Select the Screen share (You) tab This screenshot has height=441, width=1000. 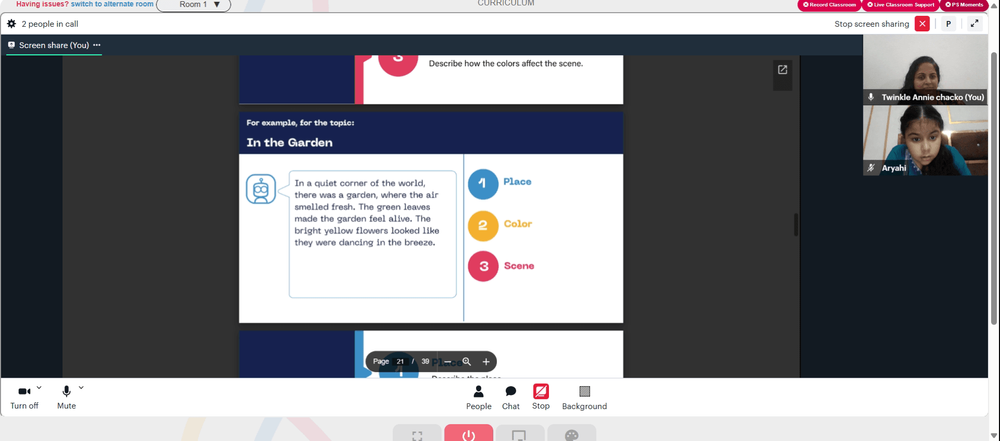click(x=54, y=45)
